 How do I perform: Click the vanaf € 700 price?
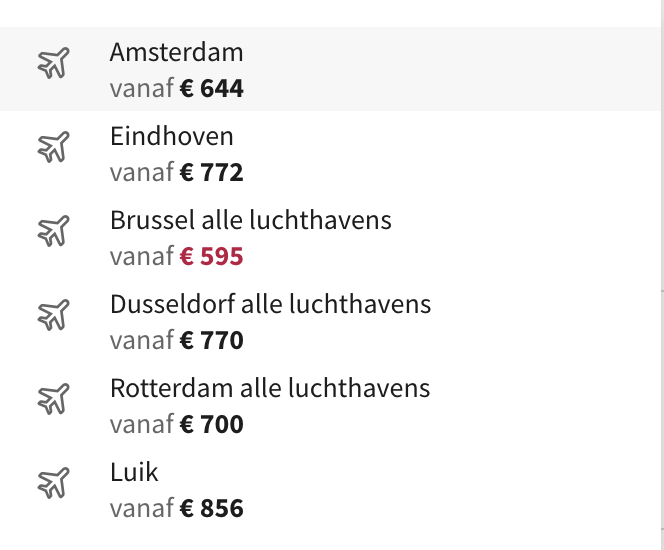pyautogui.click(x=177, y=424)
